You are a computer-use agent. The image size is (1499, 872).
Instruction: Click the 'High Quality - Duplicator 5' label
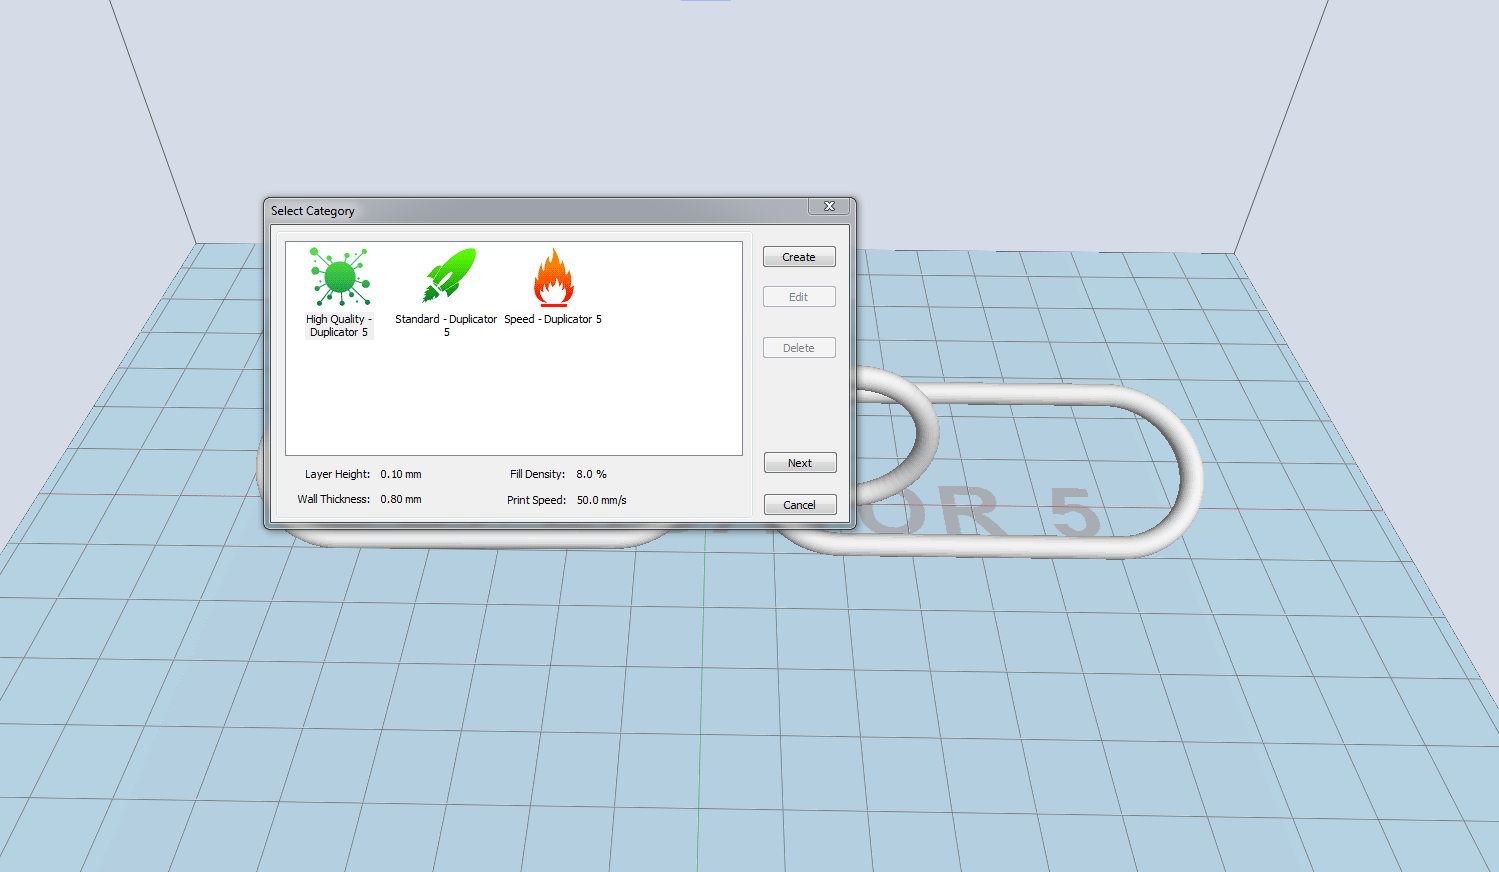tap(339, 326)
